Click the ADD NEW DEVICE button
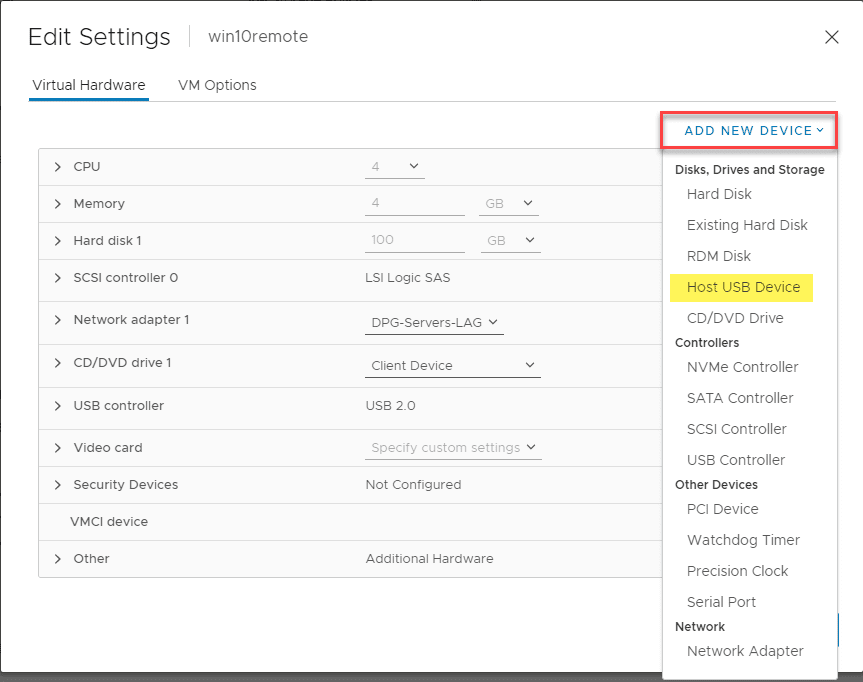The width and height of the screenshot is (863, 682). (753, 131)
